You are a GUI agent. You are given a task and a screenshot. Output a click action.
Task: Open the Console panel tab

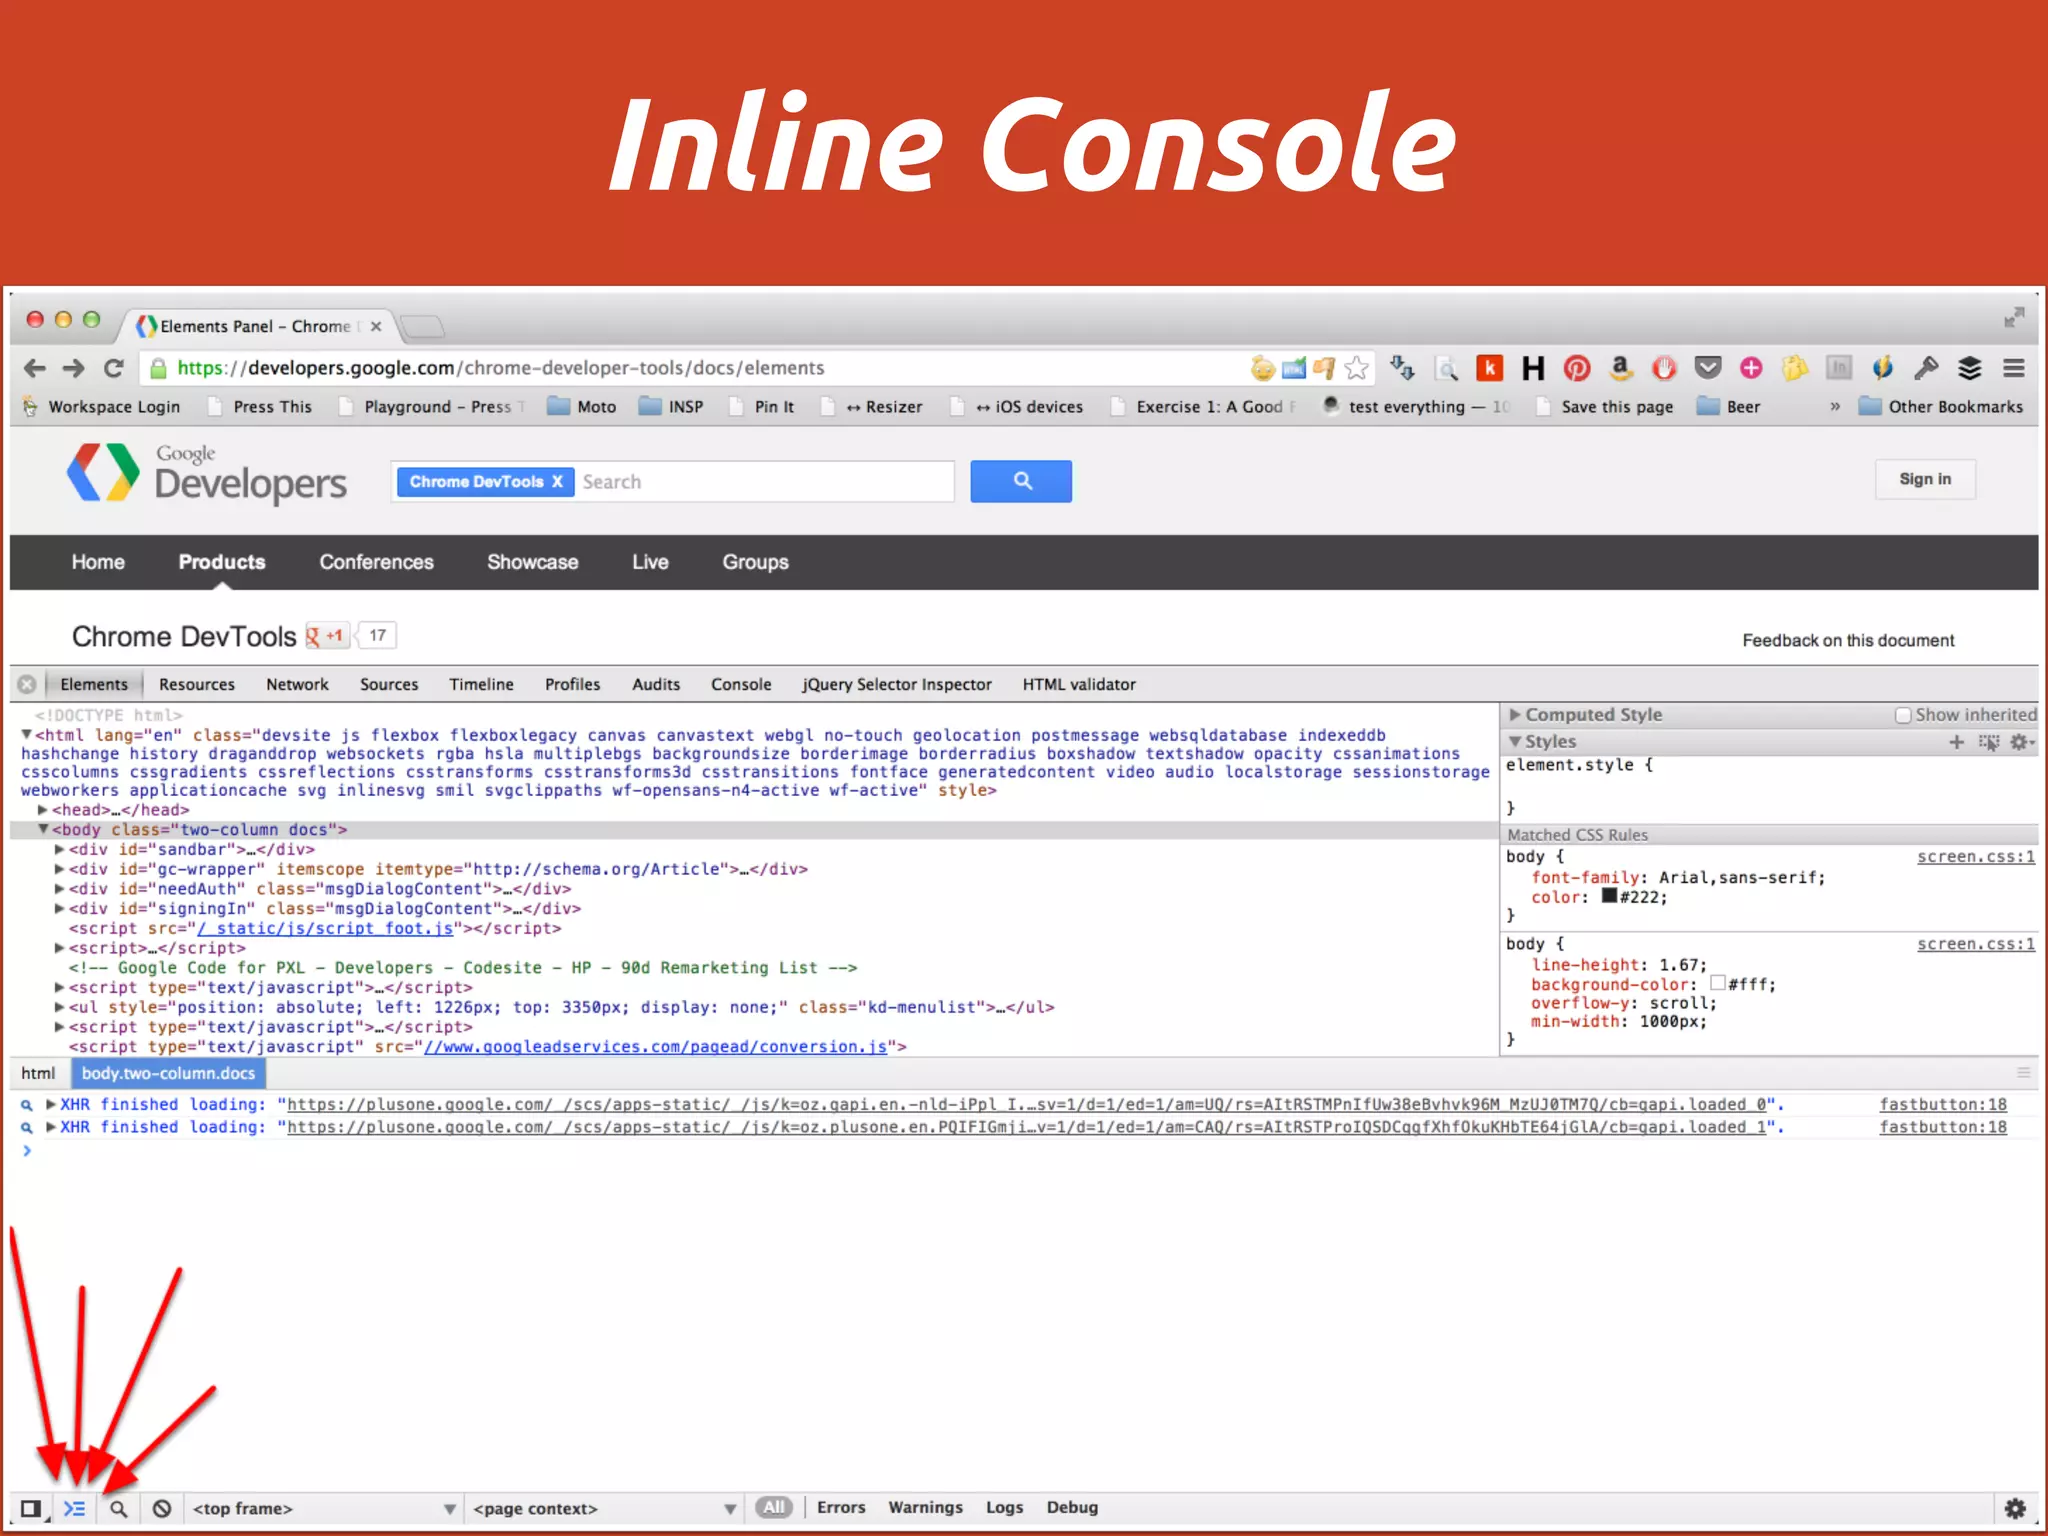741,684
